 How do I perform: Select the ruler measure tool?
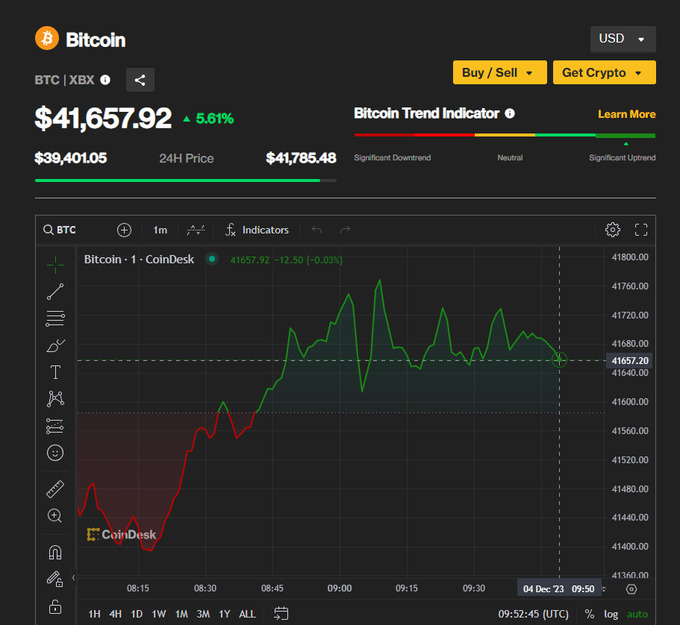[x=55, y=489]
